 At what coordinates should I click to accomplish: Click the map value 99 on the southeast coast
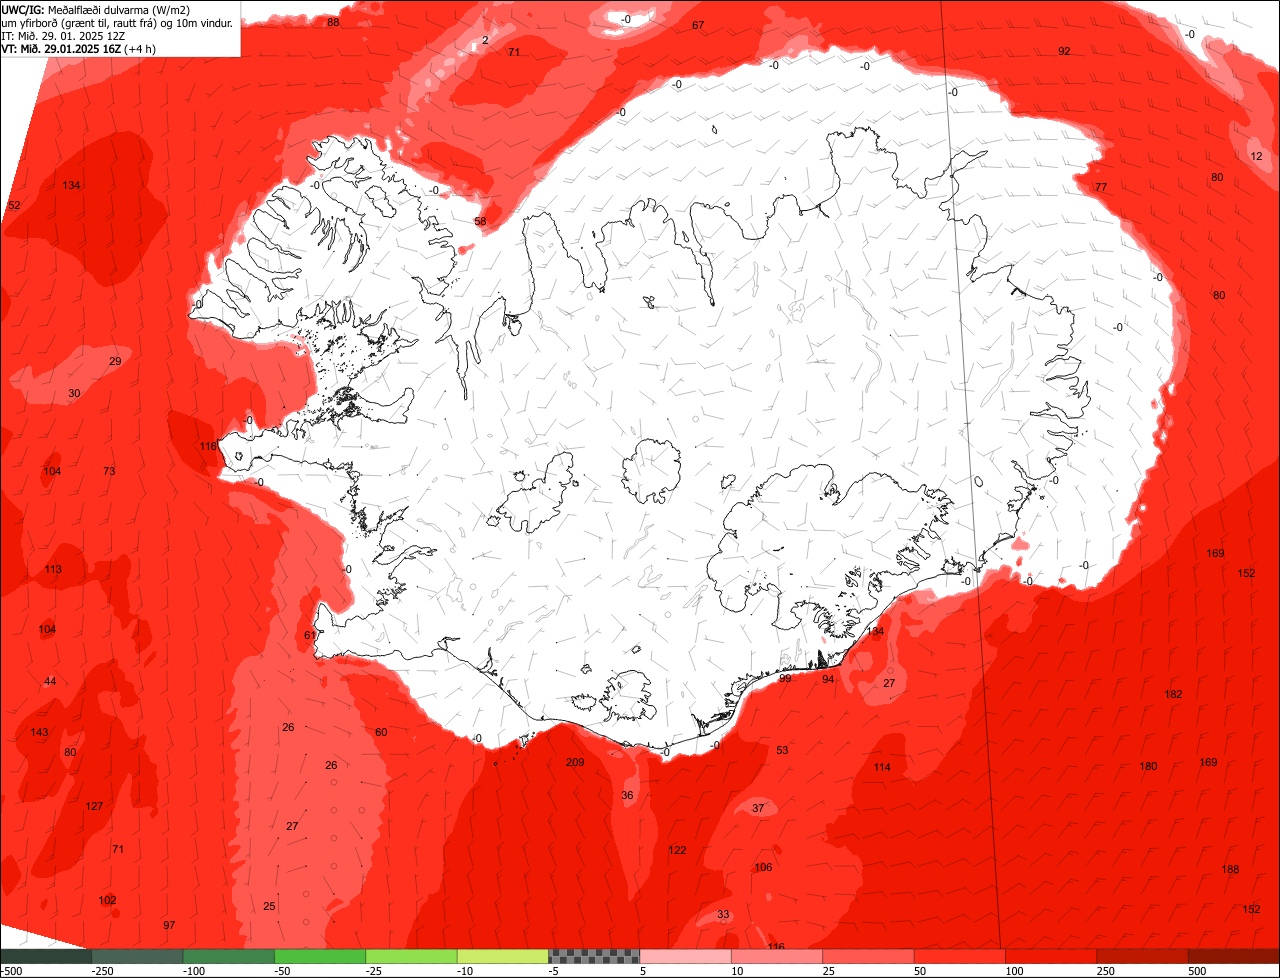[x=785, y=678]
